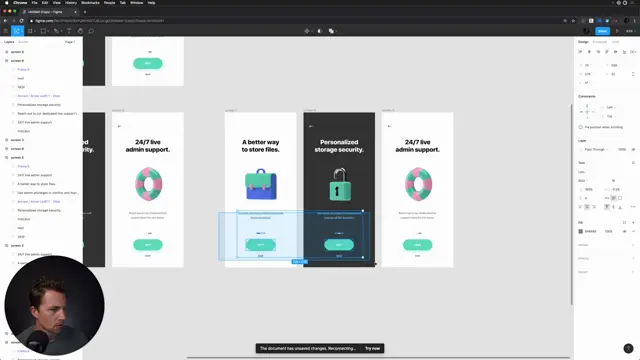
Task: Open Chrome Bookmarks menu
Action: coord(90,3)
